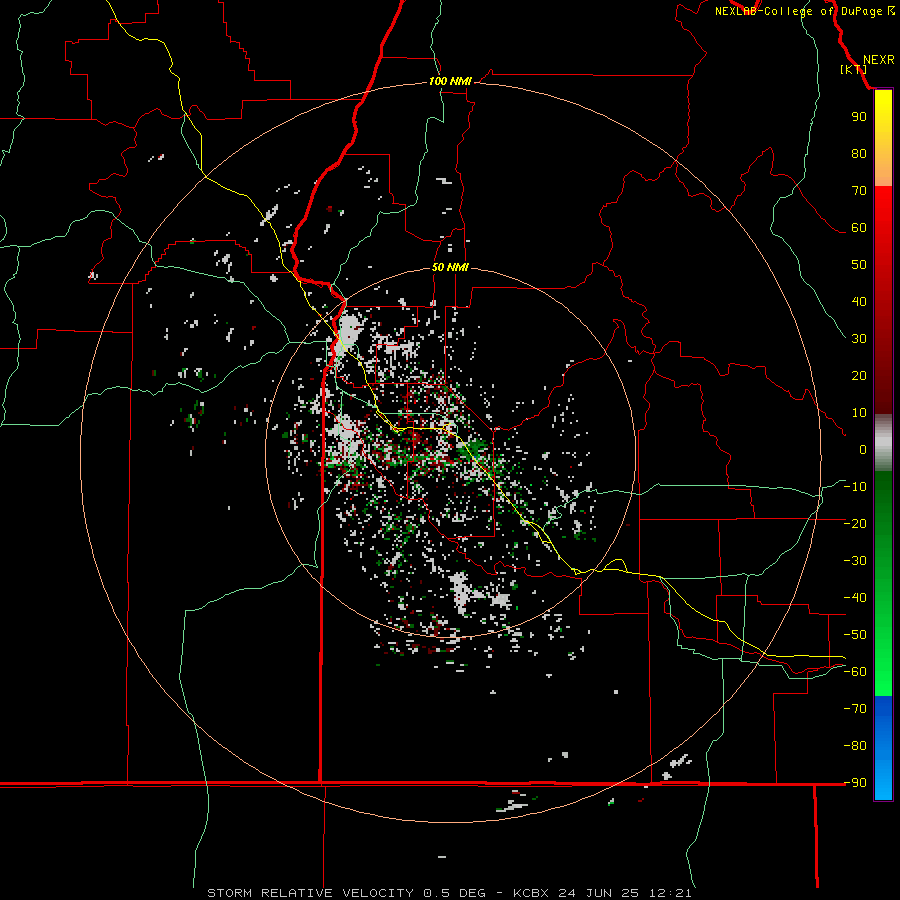Click the positive 10 scale value
This screenshot has height=900, width=900.
859,413
